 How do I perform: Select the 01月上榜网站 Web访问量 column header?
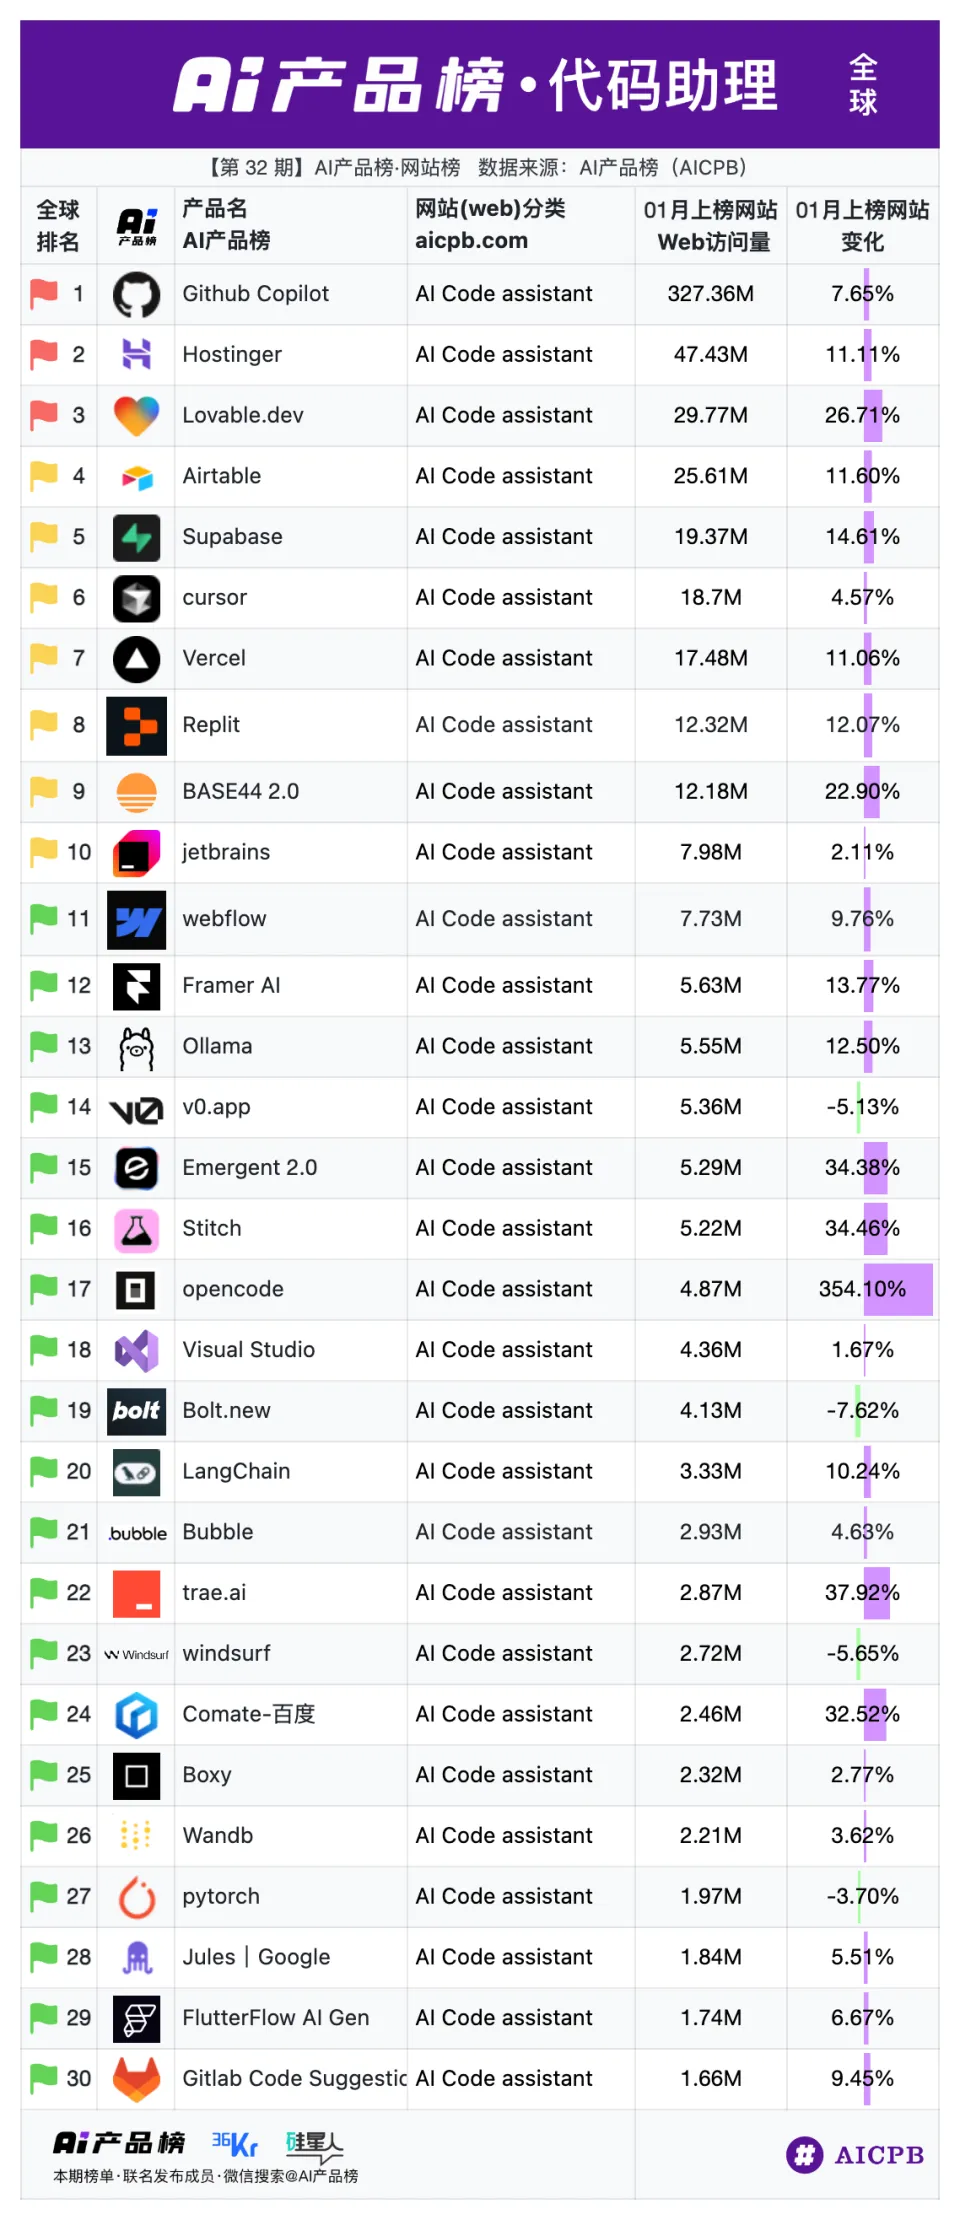pyautogui.click(x=710, y=226)
